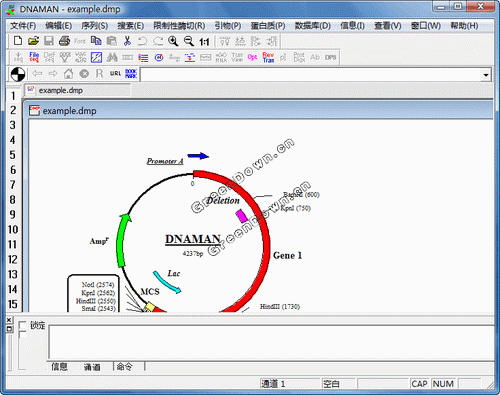Click the Zoom In magnifier icon
The width and height of the screenshot is (500, 395).
(173, 41)
